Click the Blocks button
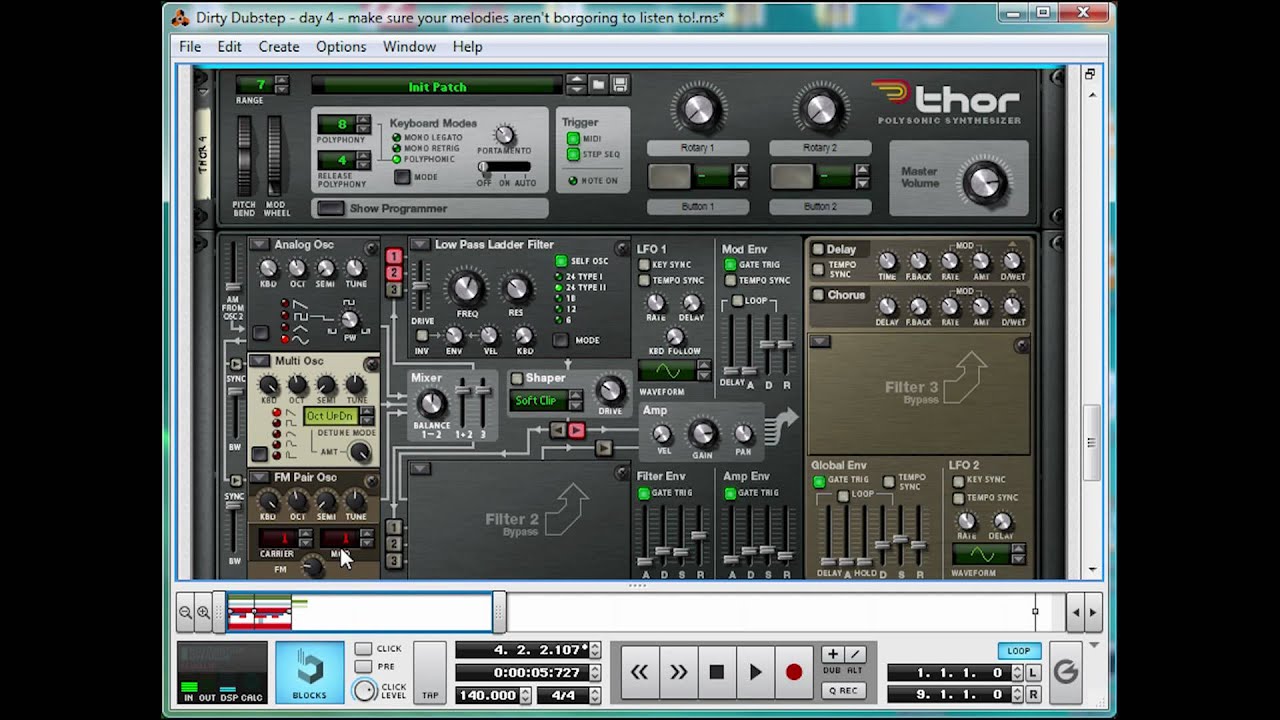 click(x=309, y=672)
